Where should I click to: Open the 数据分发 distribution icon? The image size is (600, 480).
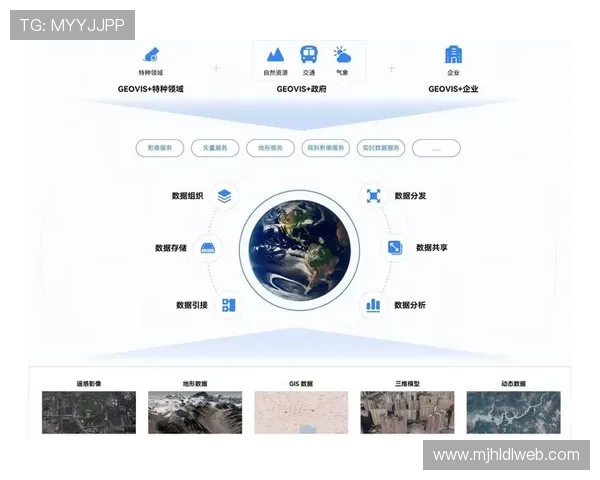(x=373, y=196)
